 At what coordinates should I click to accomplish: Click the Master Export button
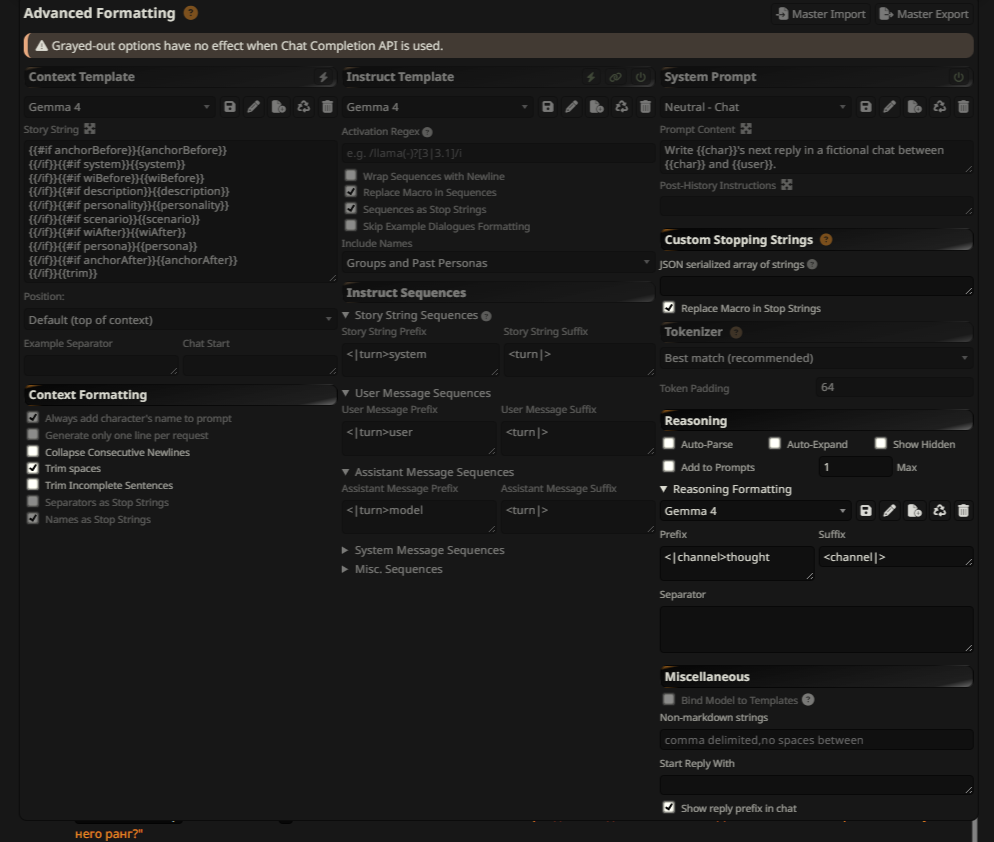coord(924,14)
